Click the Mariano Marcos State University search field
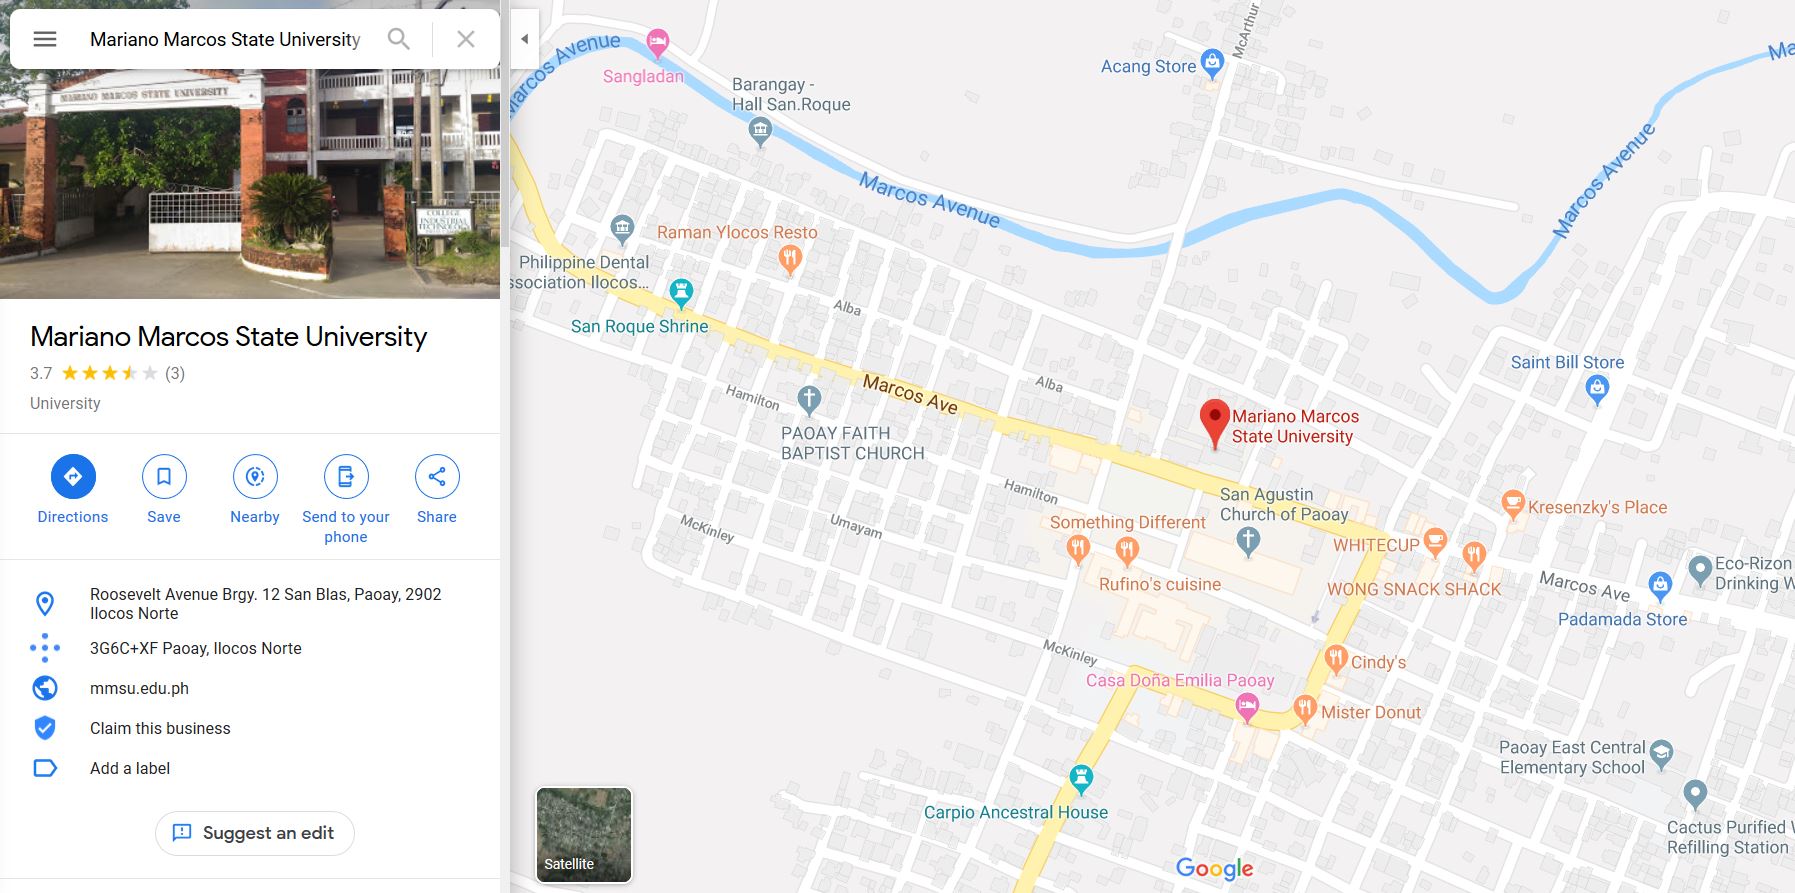Viewport: 1795px width, 893px height. [225, 39]
